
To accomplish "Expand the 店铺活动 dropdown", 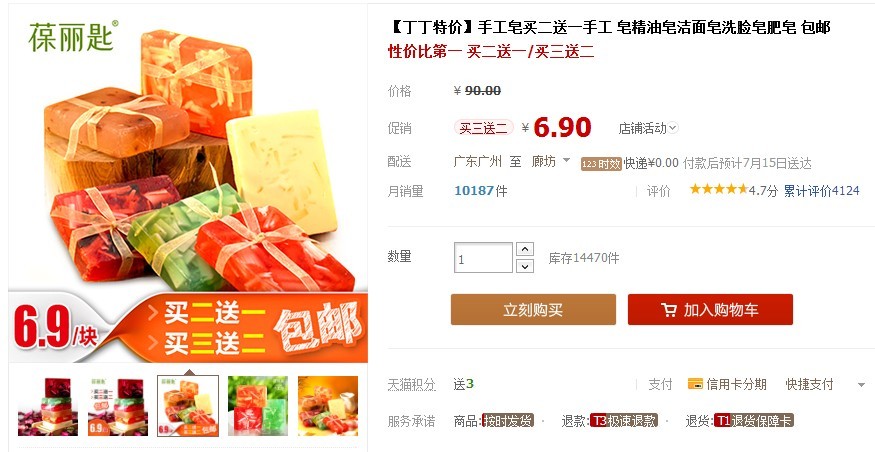I will click(648, 128).
